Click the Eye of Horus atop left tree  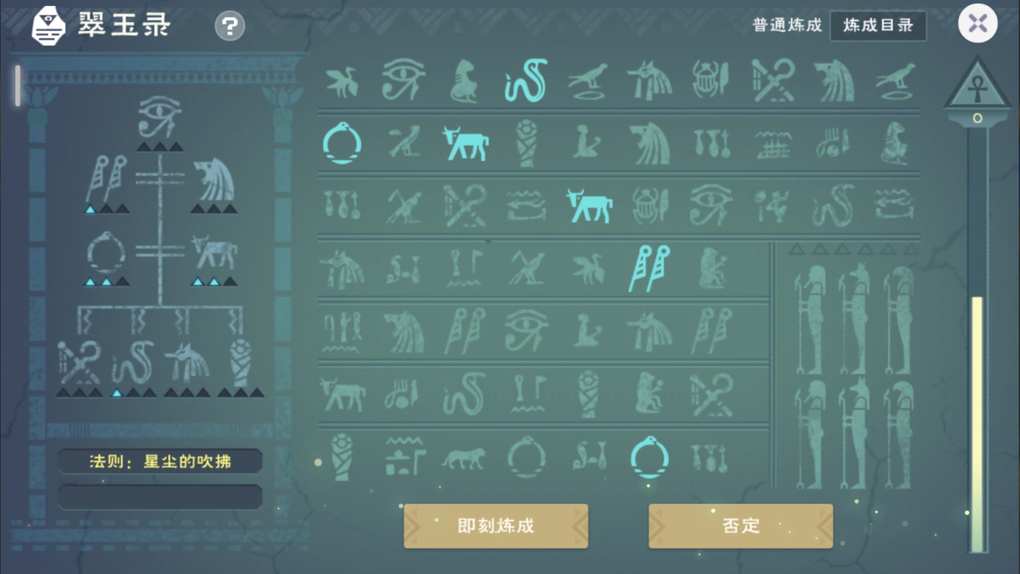pyautogui.click(x=159, y=117)
